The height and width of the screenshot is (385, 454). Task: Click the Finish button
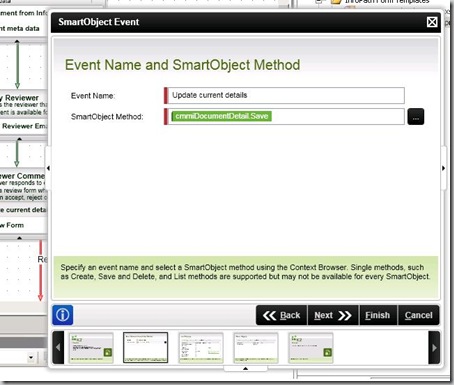pyautogui.click(x=378, y=315)
